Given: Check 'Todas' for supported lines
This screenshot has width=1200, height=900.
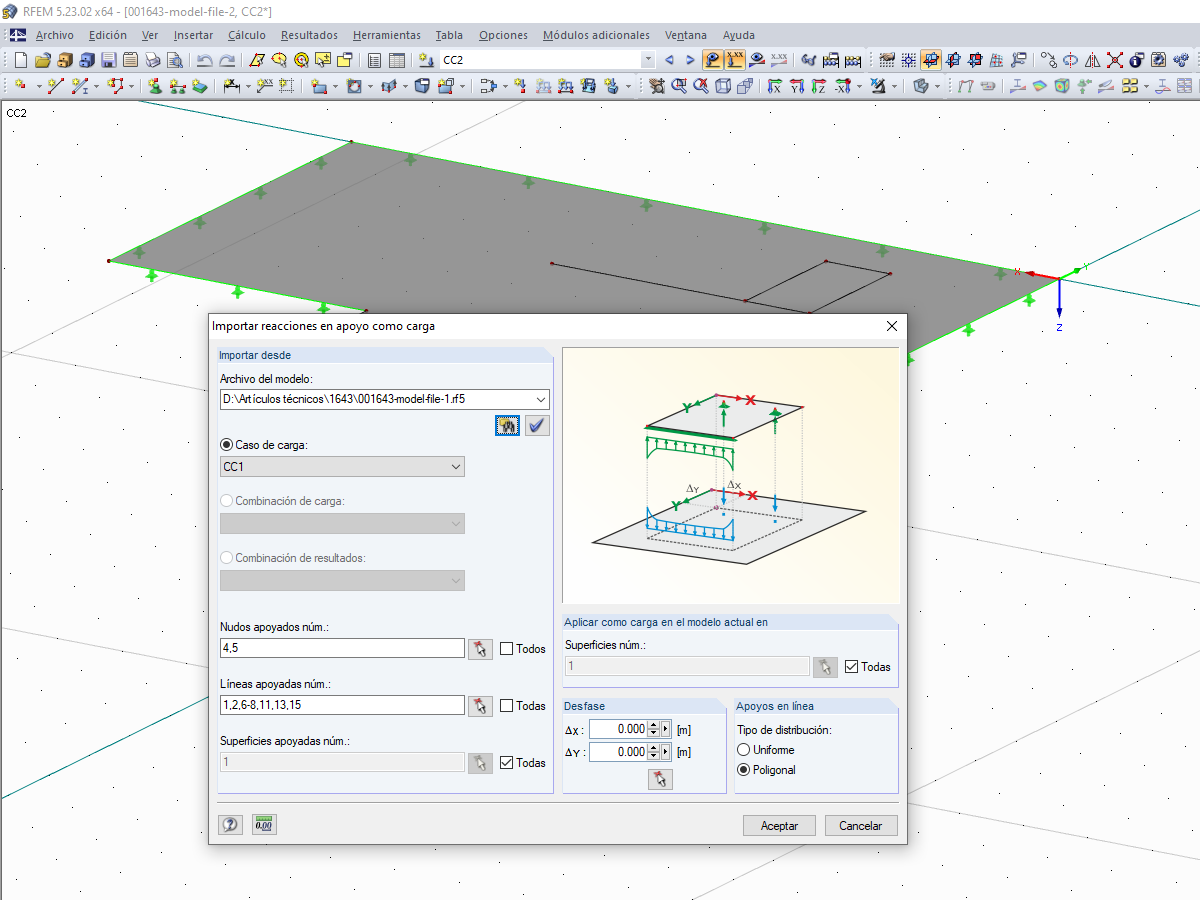Looking at the screenshot, I should [507, 706].
